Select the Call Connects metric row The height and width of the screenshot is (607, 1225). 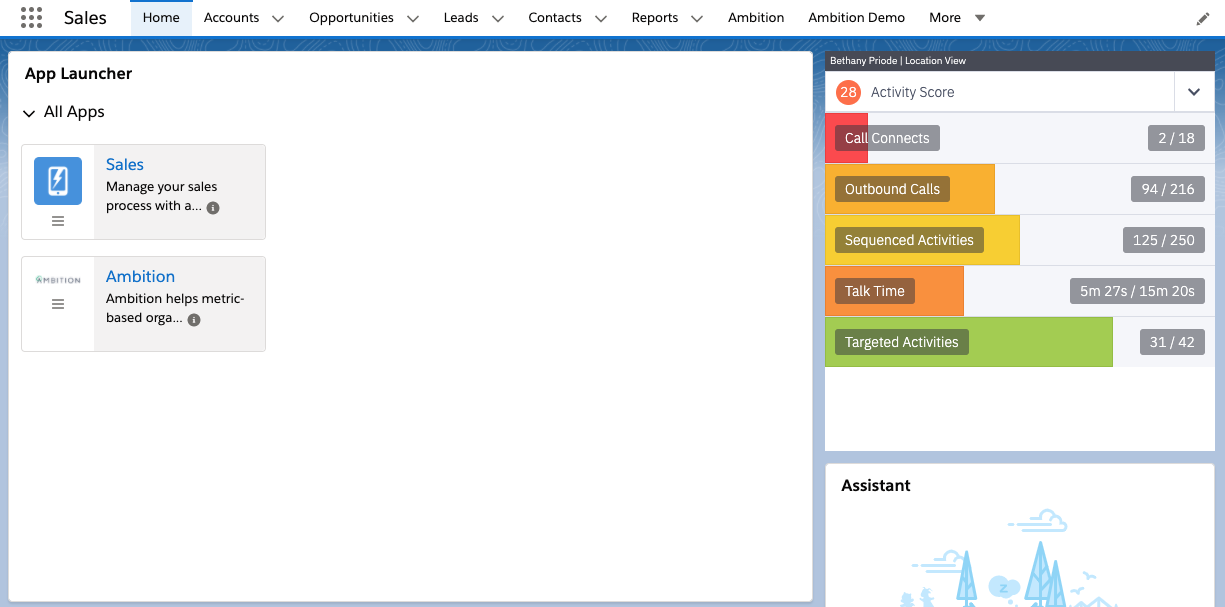coord(950,138)
